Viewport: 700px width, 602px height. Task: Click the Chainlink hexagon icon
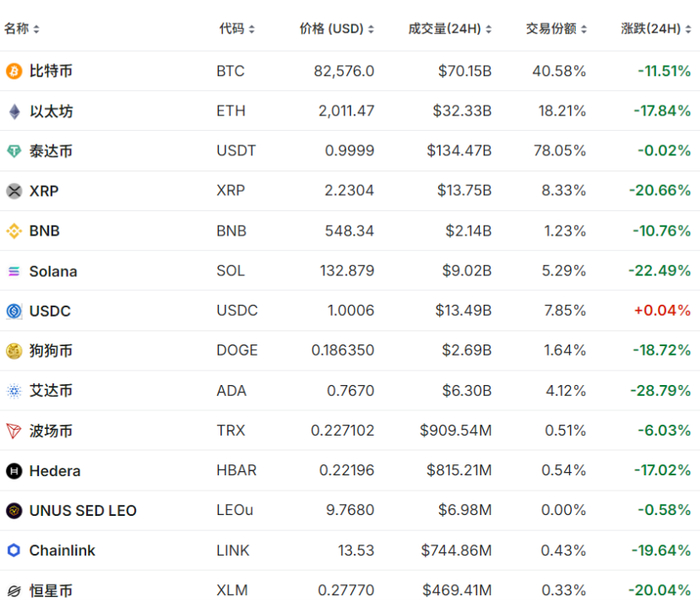tap(14, 550)
